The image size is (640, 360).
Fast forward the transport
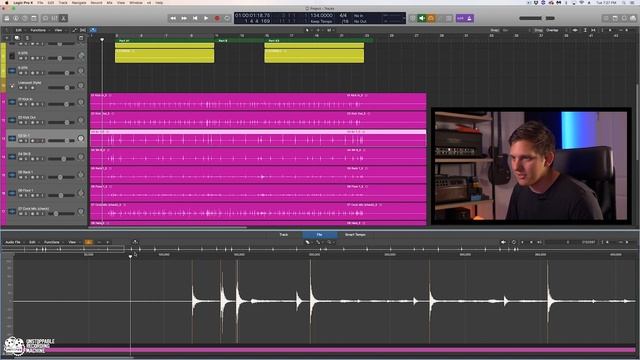(184, 18)
